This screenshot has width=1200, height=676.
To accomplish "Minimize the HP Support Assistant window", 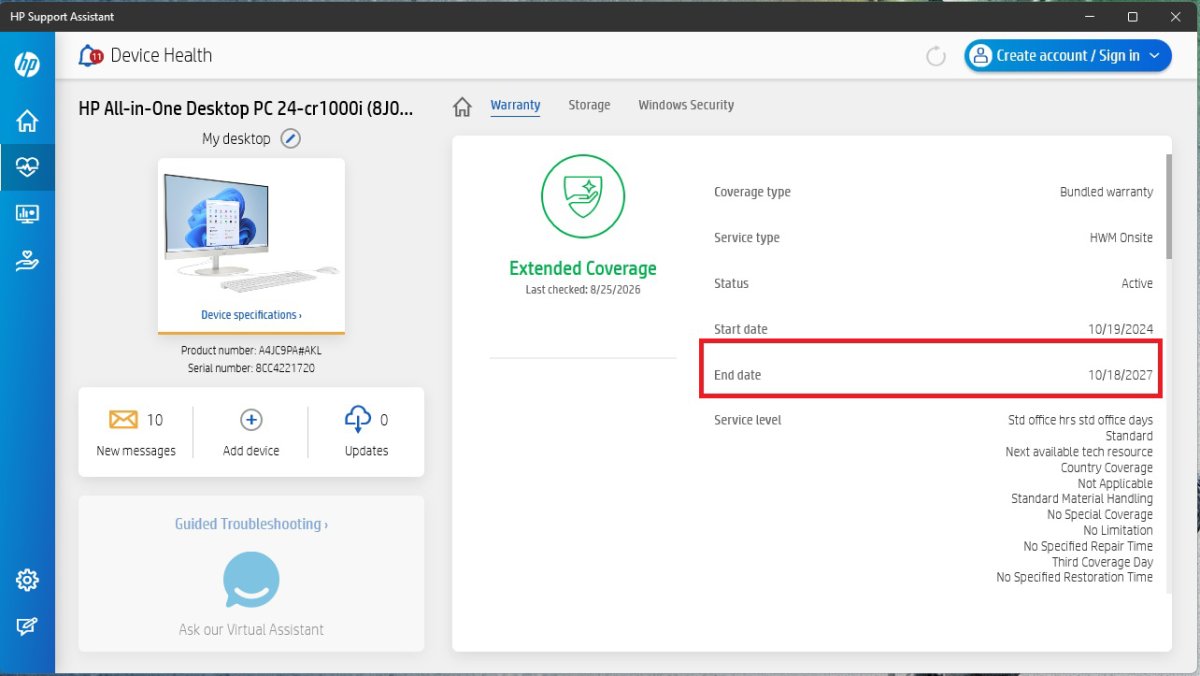I will point(1088,17).
